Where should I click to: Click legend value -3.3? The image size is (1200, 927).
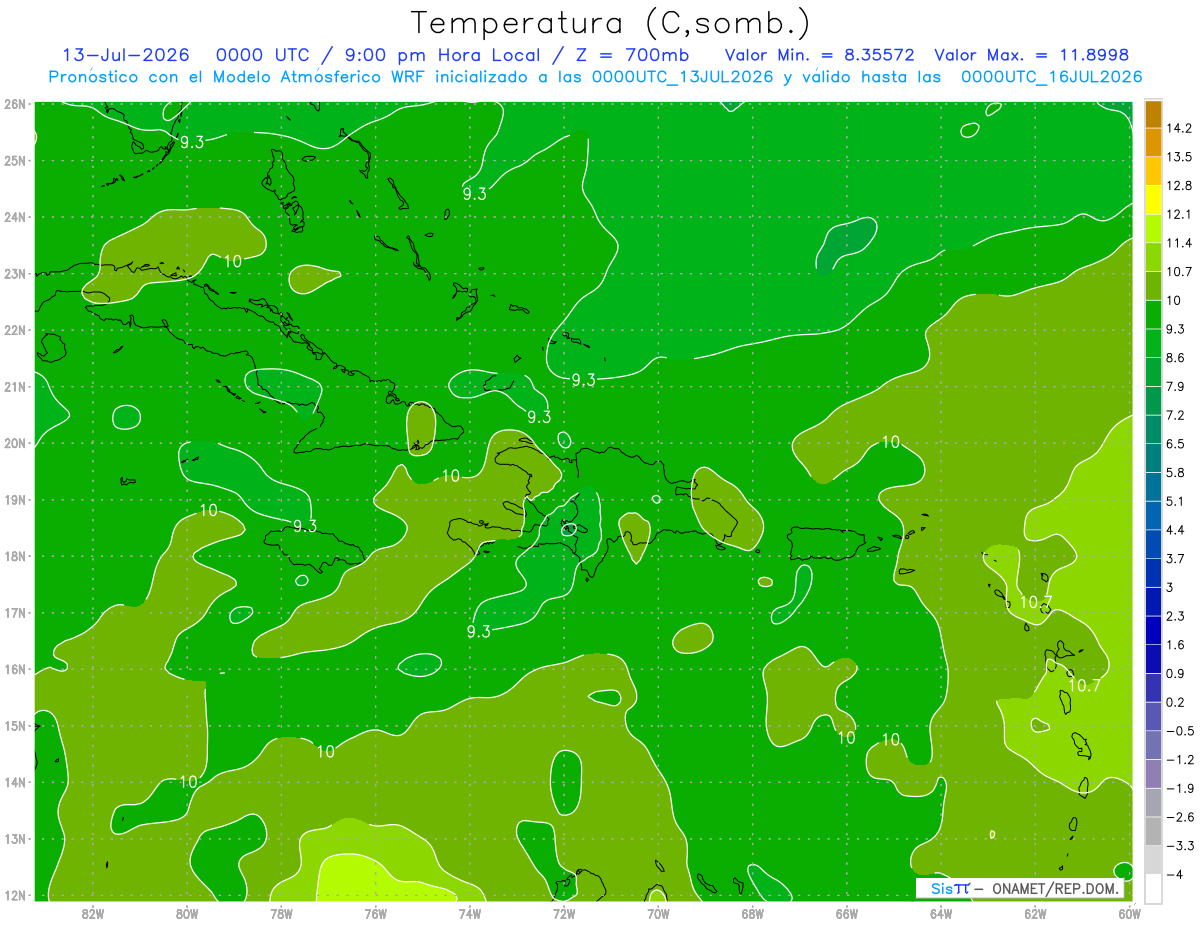[1179, 846]
